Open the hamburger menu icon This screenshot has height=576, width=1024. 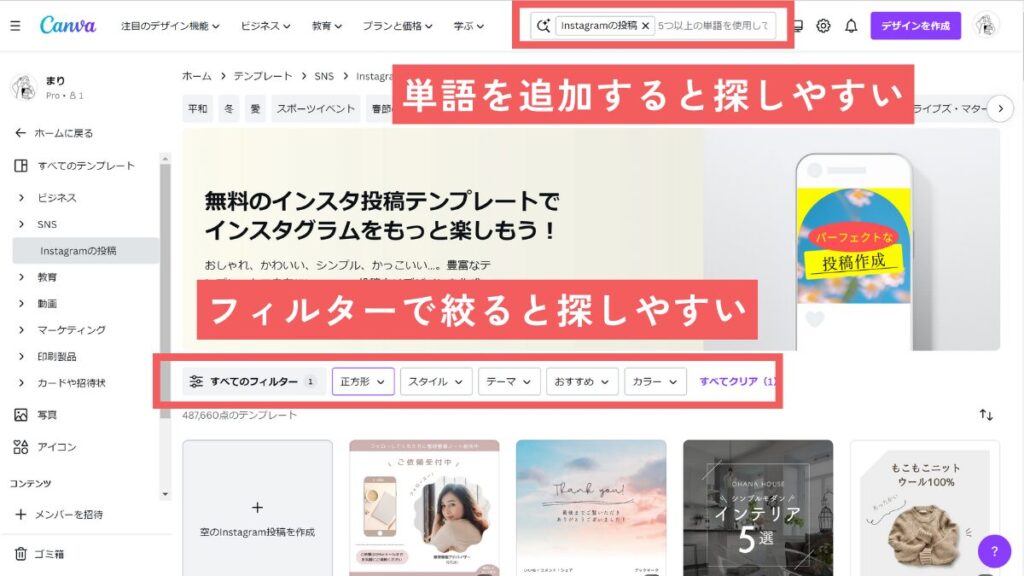coord(15,26)
